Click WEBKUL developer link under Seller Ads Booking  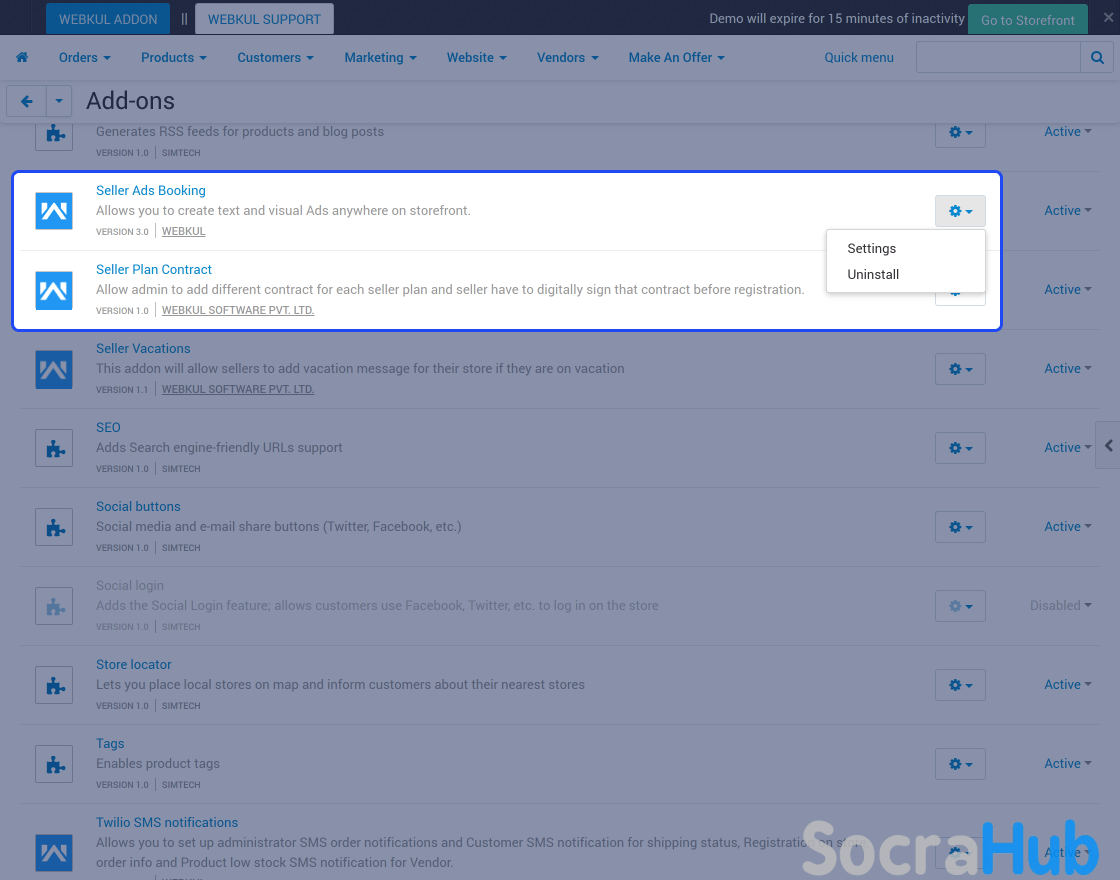184,231
